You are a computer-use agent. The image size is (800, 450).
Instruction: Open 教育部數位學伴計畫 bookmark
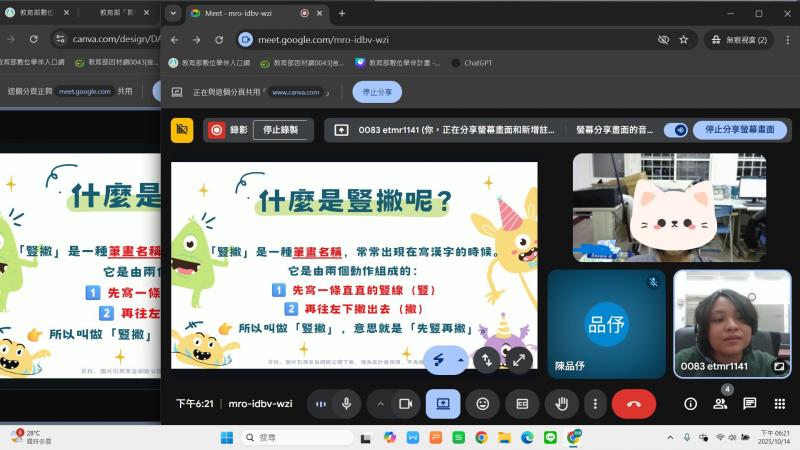click(x=398, y=63)
